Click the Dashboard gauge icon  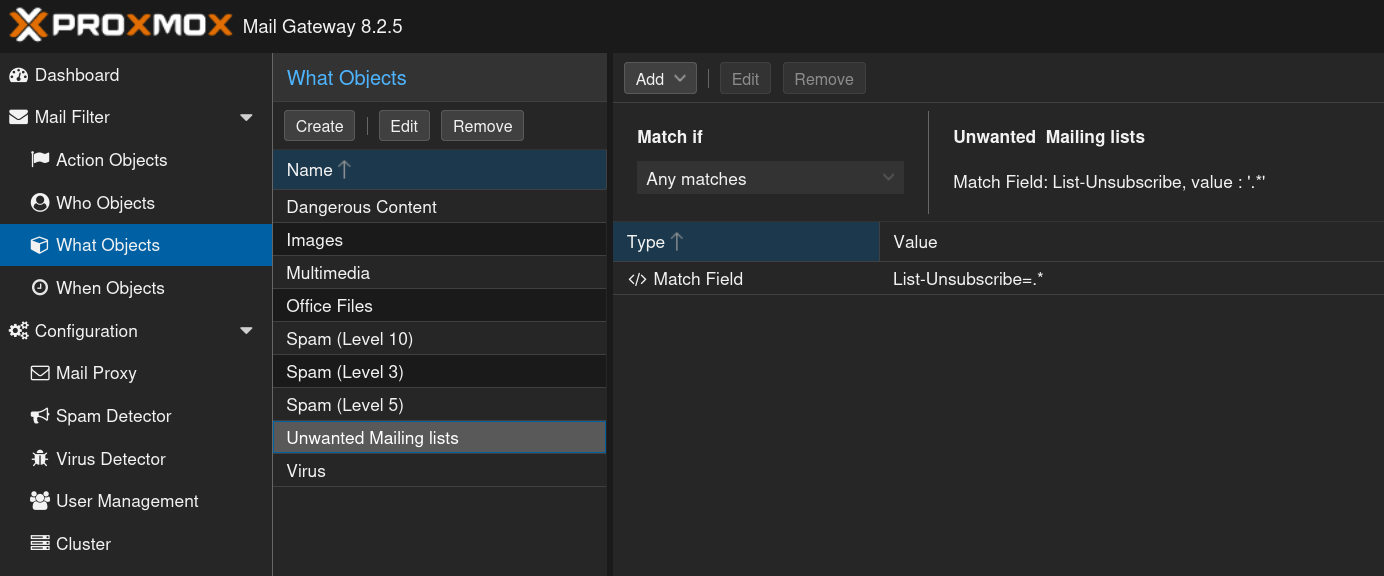(x=18, y=75)
